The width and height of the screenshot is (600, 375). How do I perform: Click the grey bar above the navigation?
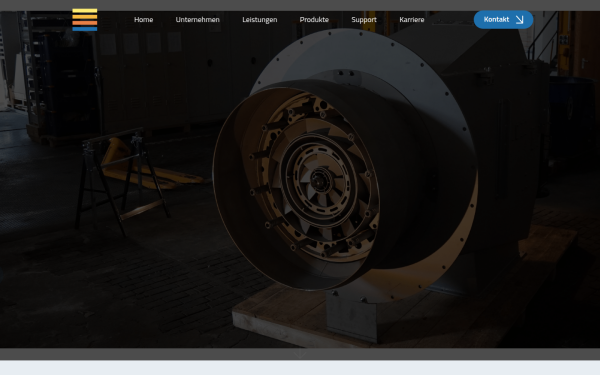[300, 5]
